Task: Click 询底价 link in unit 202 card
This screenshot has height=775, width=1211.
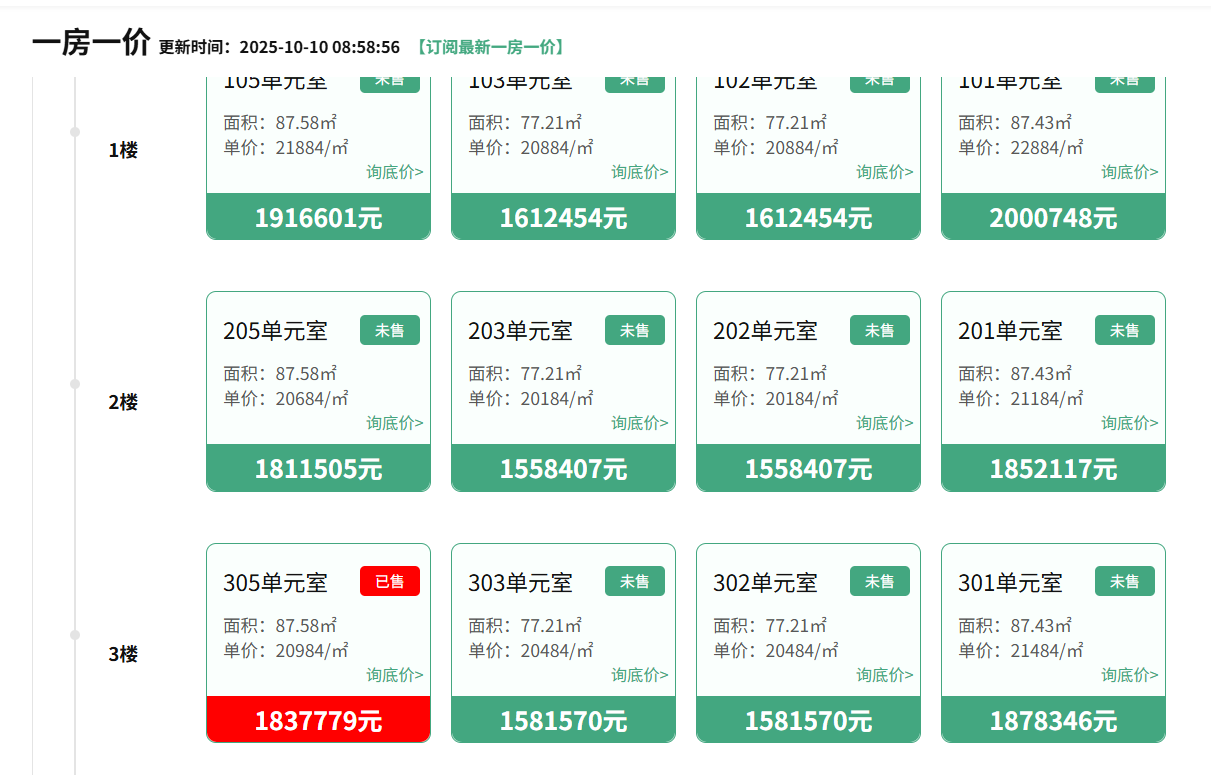Action: coord(884,423)
